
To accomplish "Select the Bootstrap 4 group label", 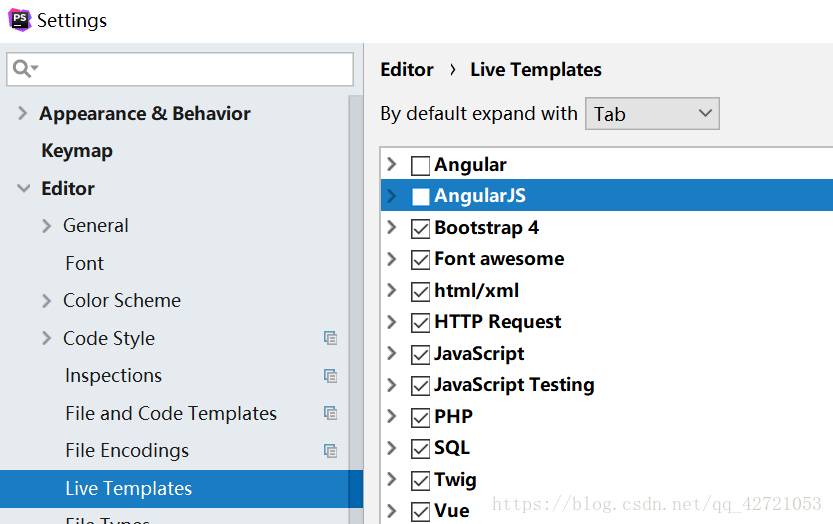I will pos(487,227).
